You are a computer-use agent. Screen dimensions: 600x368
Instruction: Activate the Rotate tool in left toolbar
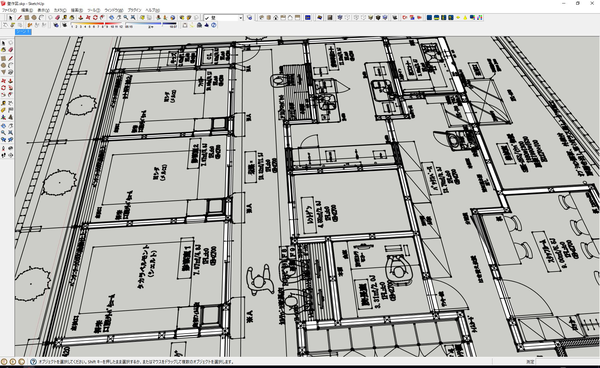(x=3, y=88)
